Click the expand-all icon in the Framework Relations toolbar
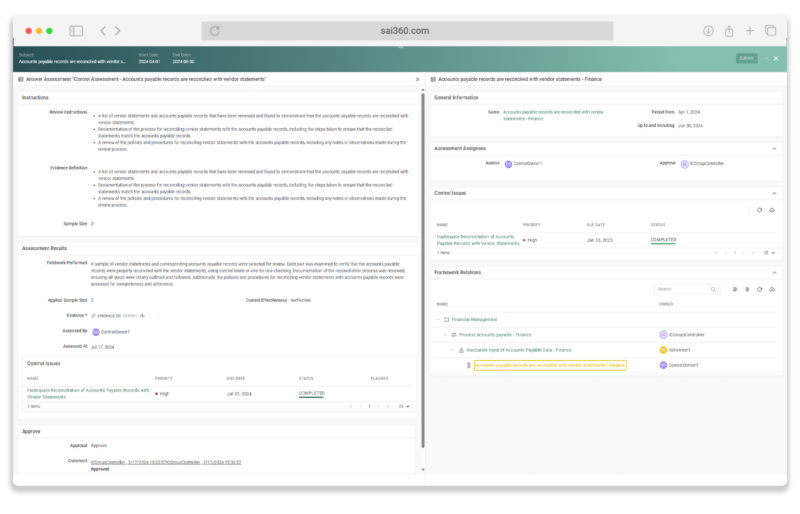This screenshot has height=514, width=800. click(735, 289)
